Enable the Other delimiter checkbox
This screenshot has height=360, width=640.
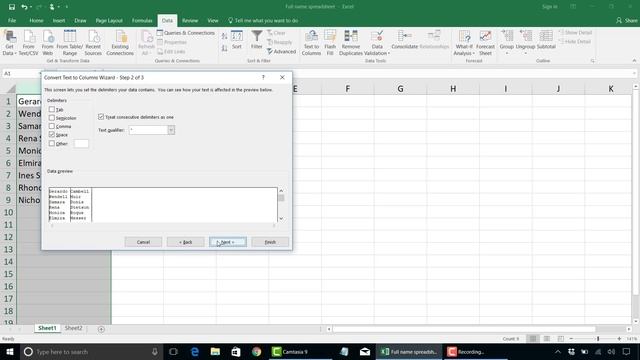pyautogui.click(x=52, y=143)
